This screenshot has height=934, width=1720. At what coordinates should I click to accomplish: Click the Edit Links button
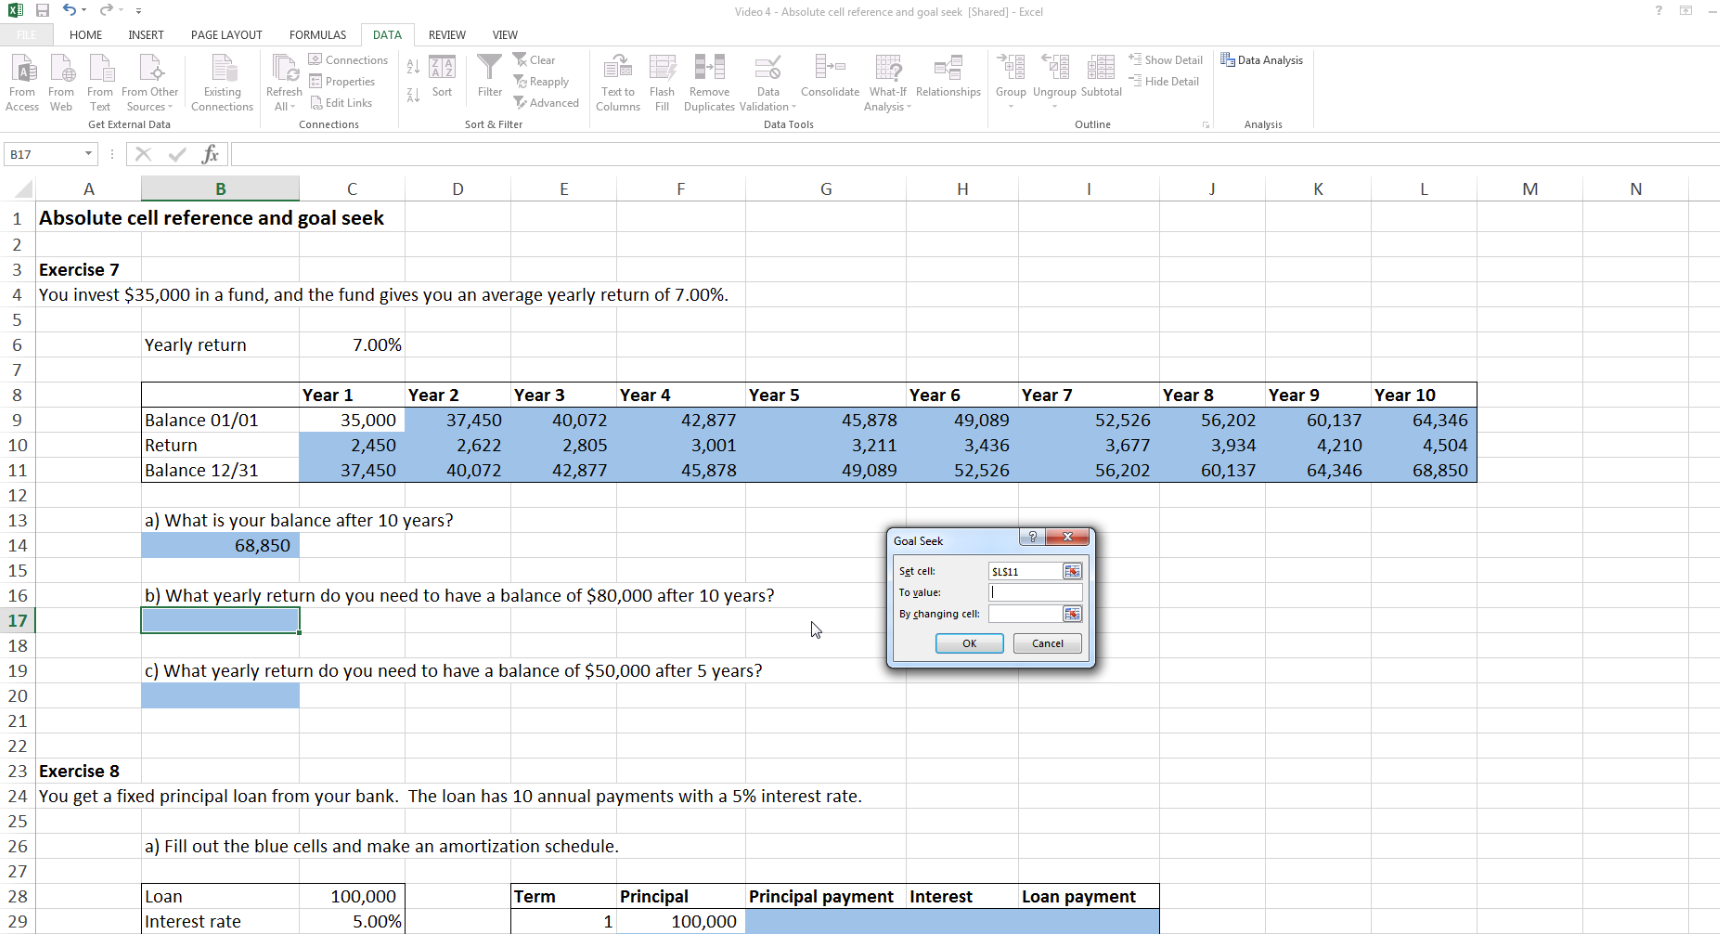341,103
